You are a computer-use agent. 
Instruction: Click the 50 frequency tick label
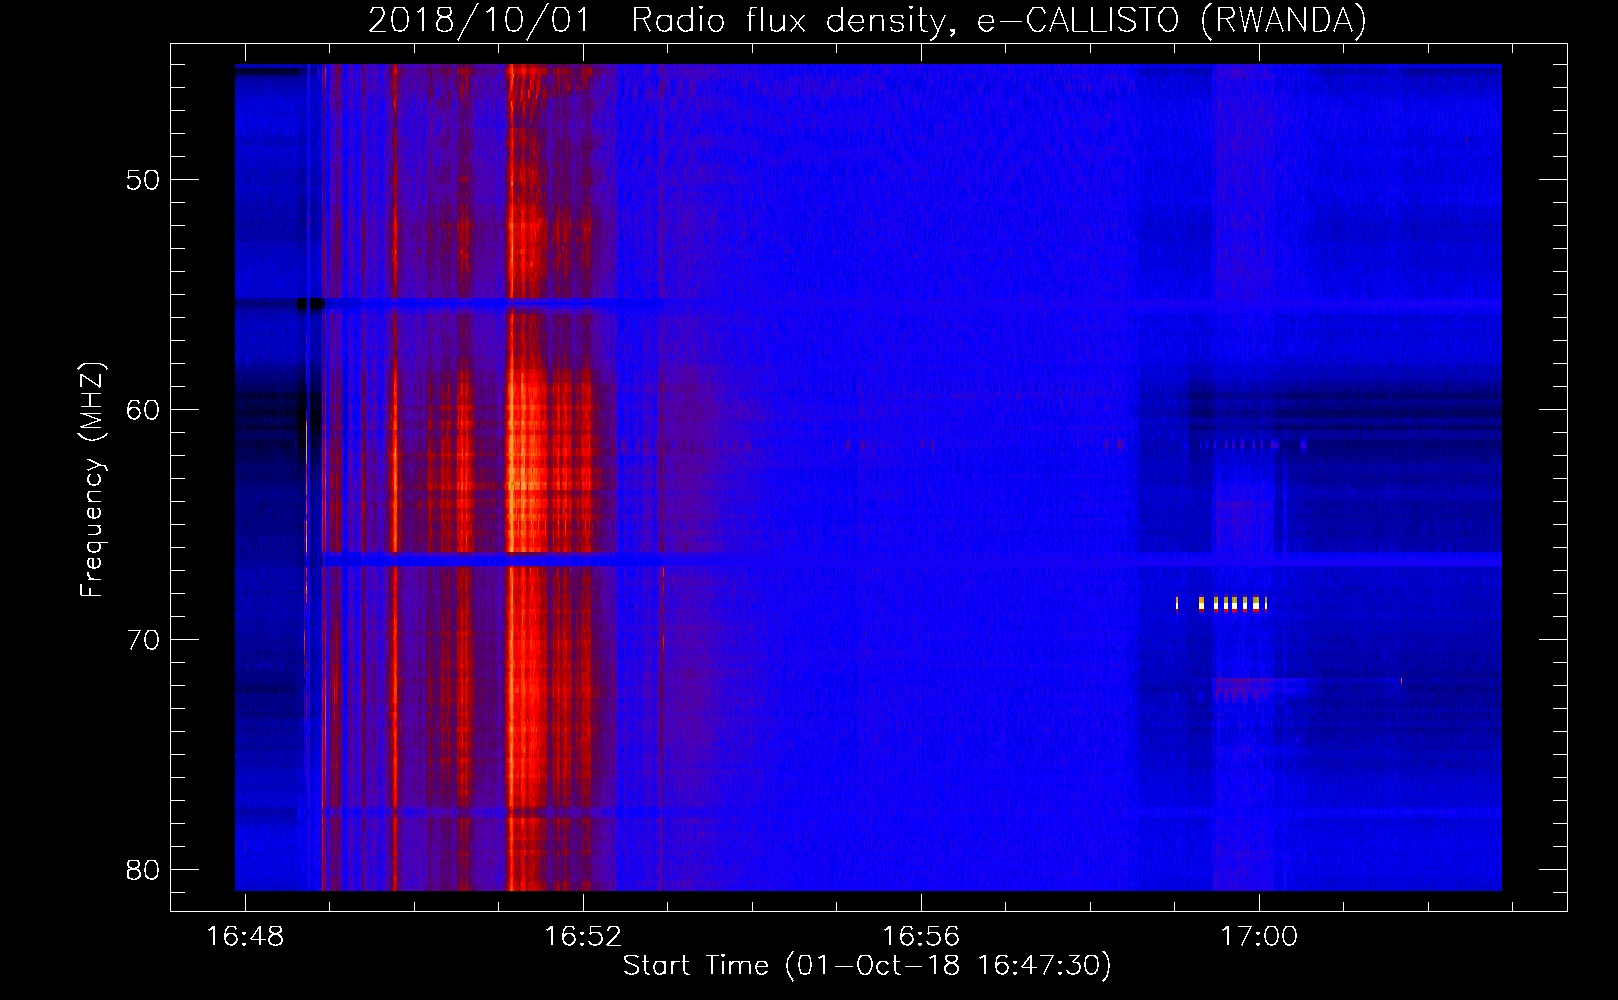143,180
